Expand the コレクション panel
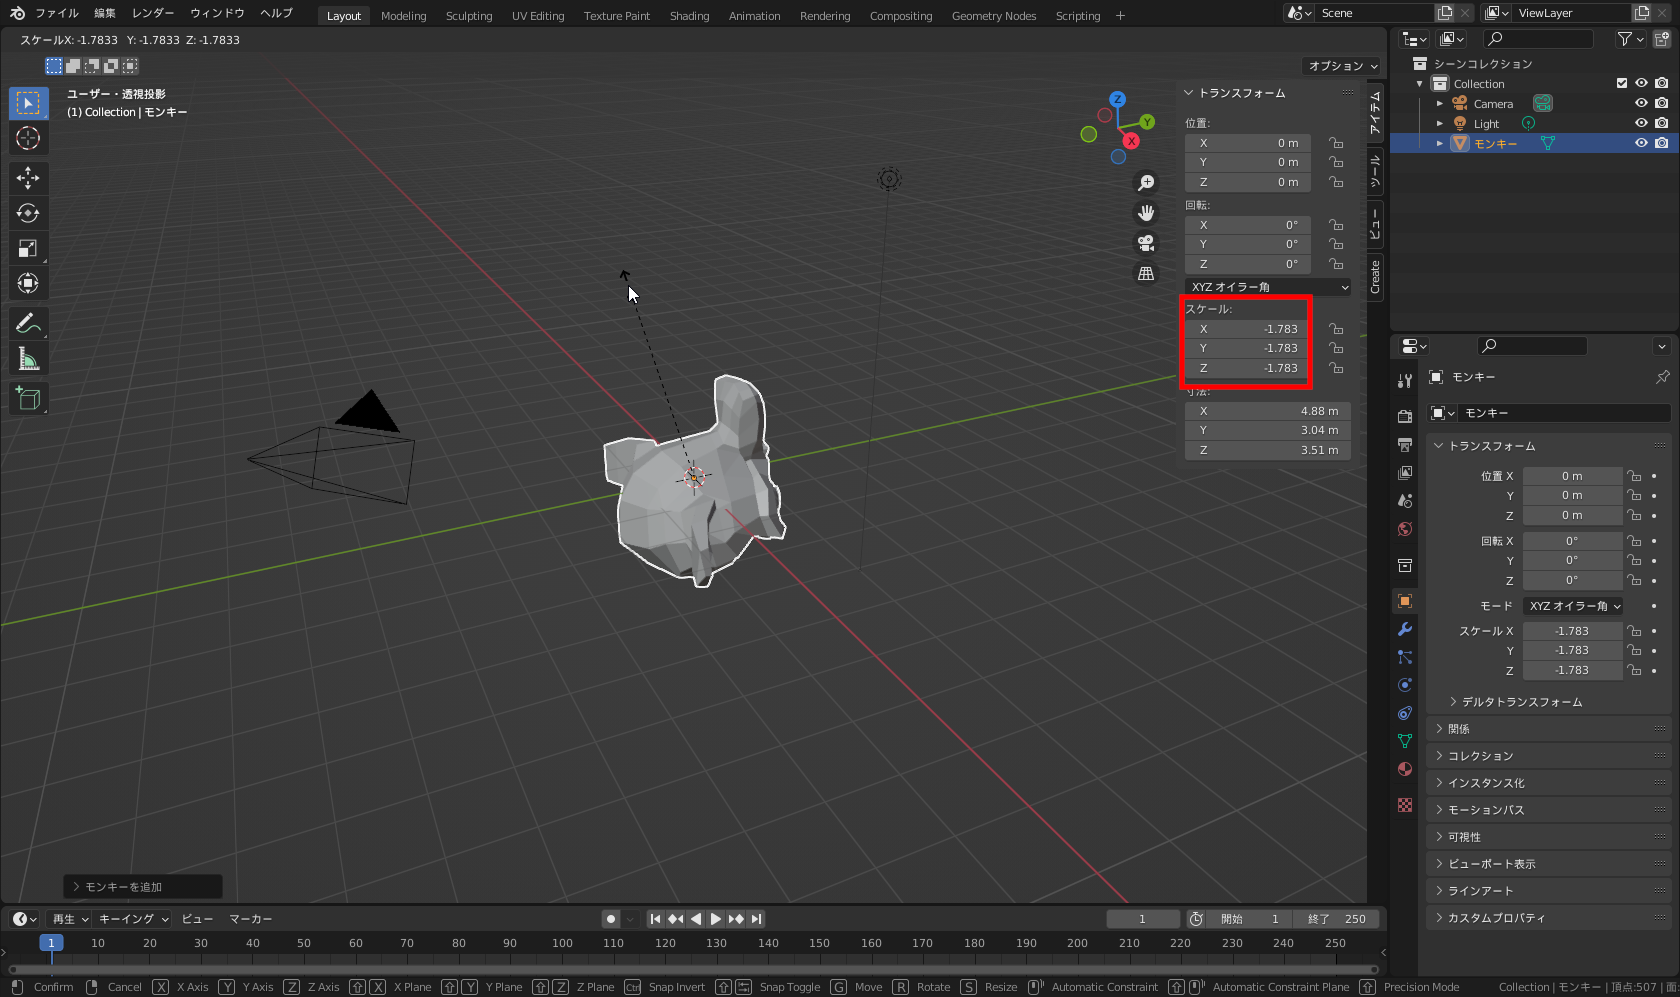 [x=1549, y=756]
